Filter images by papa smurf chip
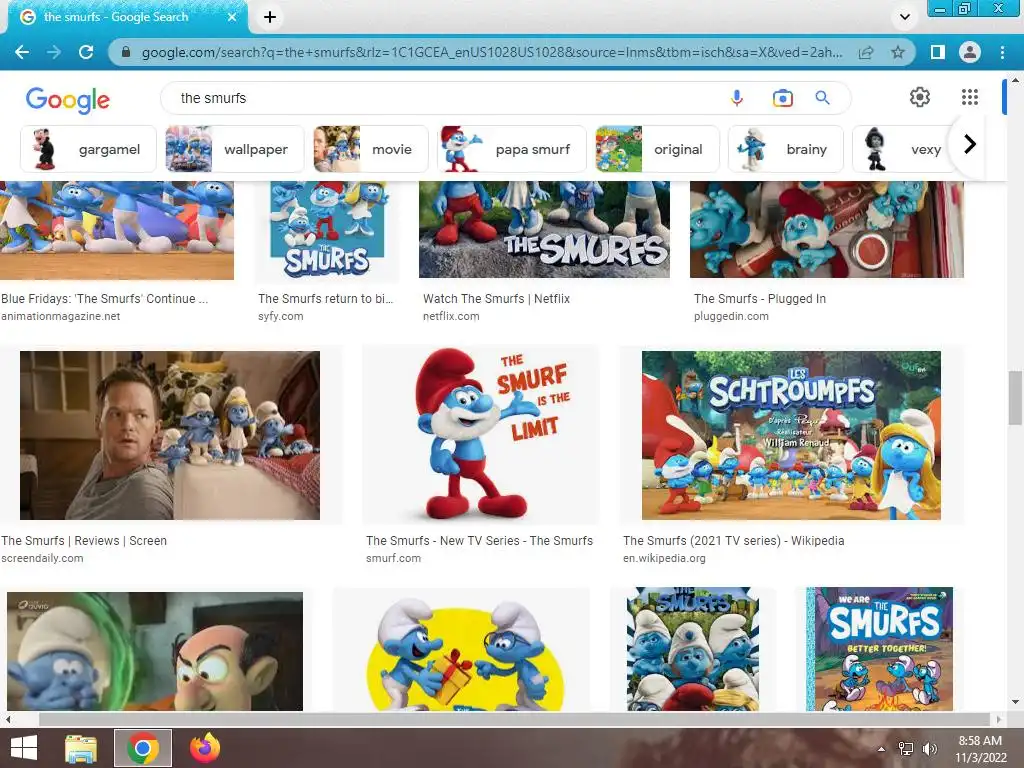Viewport: 1024px width, 768px height. 512,149
